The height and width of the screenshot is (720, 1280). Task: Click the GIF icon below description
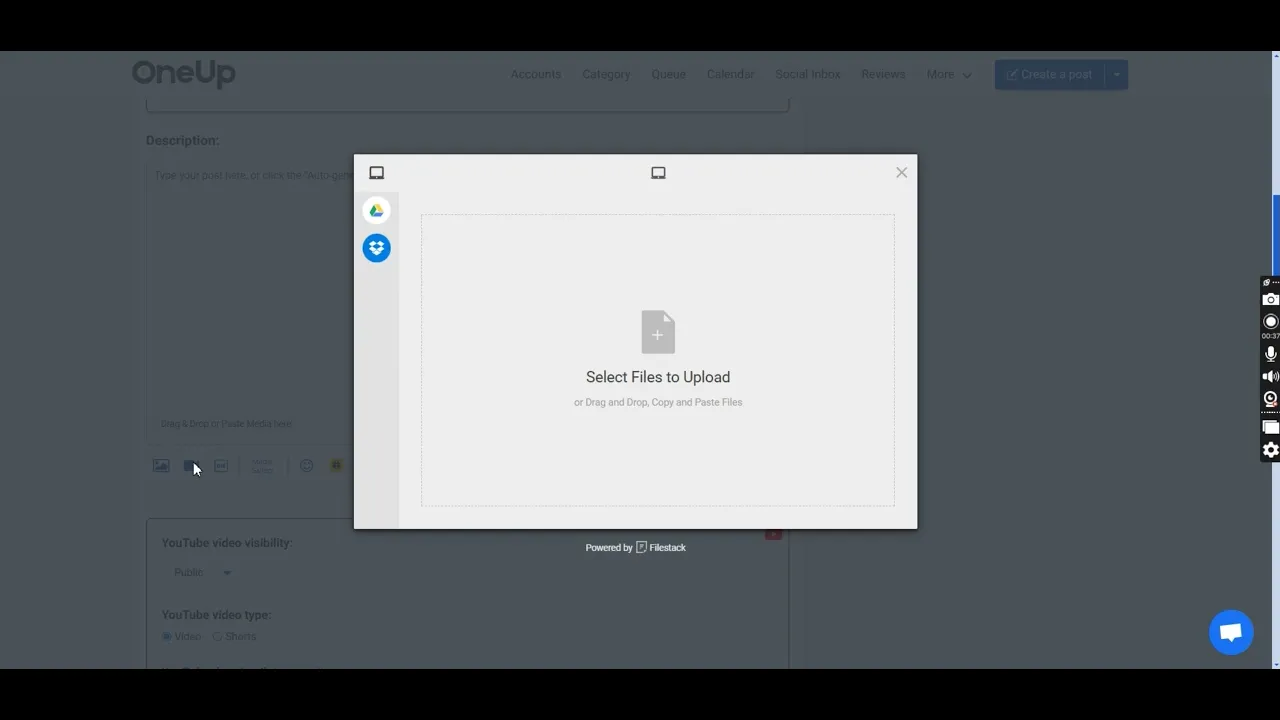(221, 466)
